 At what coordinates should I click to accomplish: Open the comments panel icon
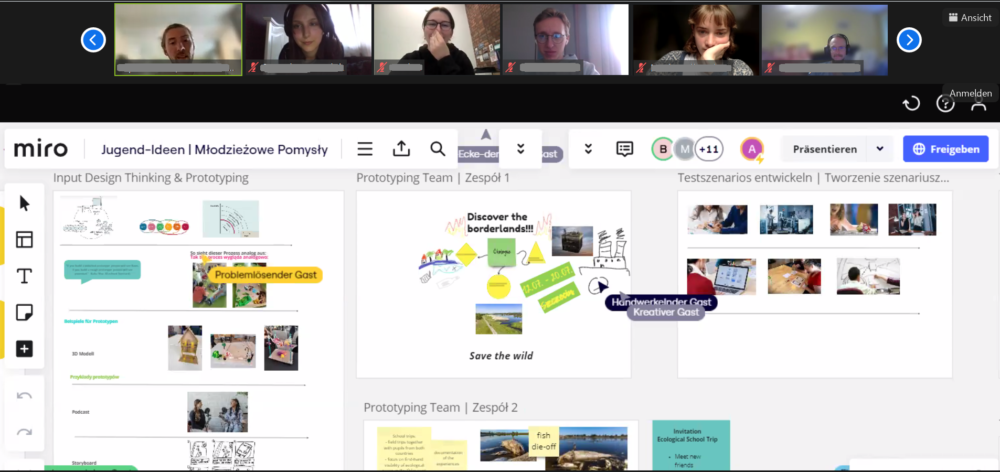[625, 149]
